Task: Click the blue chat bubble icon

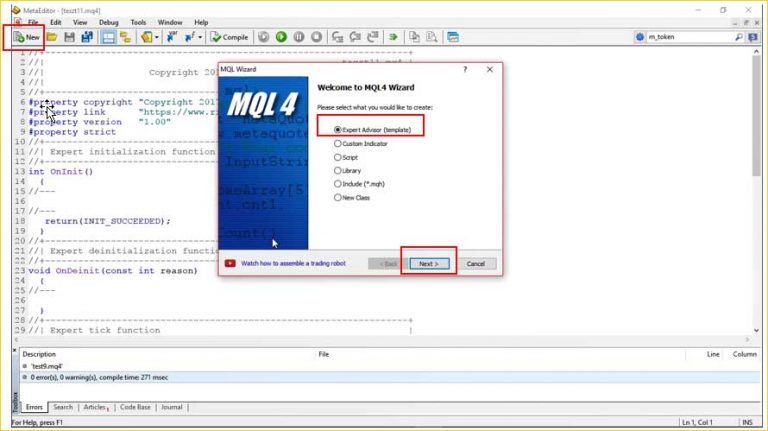Action: click(753, 37)
